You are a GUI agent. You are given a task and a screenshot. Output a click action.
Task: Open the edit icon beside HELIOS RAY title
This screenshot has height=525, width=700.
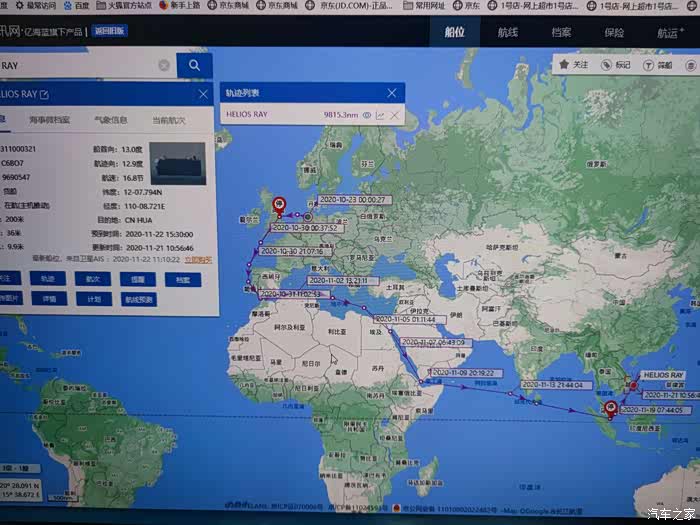point(44,94)
